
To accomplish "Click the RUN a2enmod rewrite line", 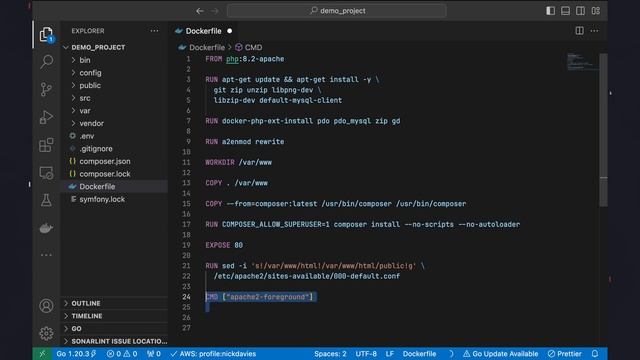I will pyautogui.click(x=244, y=142).
